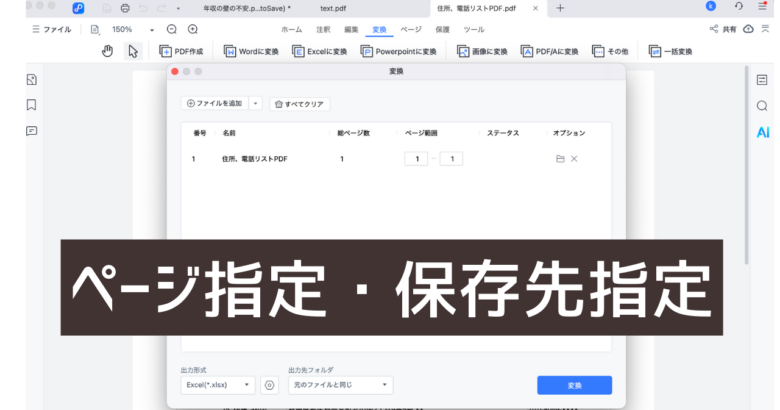Click the folder icon in the オプション column
The image size is (780, 410).
[560, 159]
